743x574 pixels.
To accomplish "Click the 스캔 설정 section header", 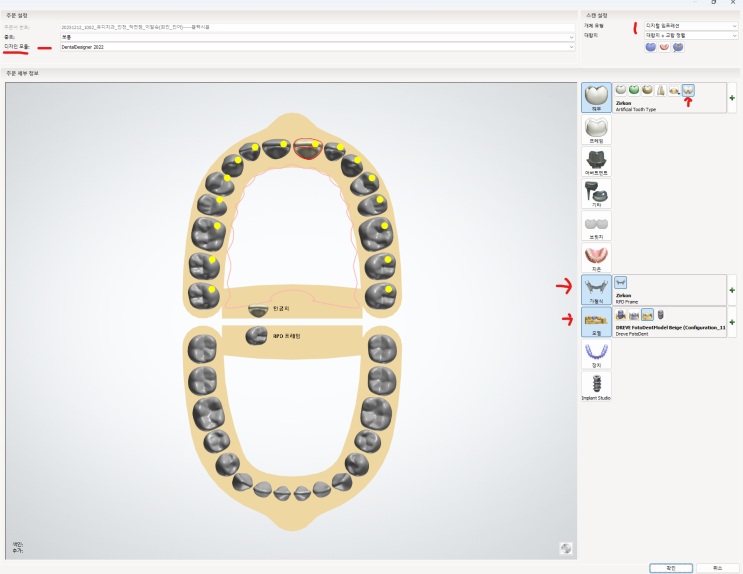I will (x=597, y=16).
